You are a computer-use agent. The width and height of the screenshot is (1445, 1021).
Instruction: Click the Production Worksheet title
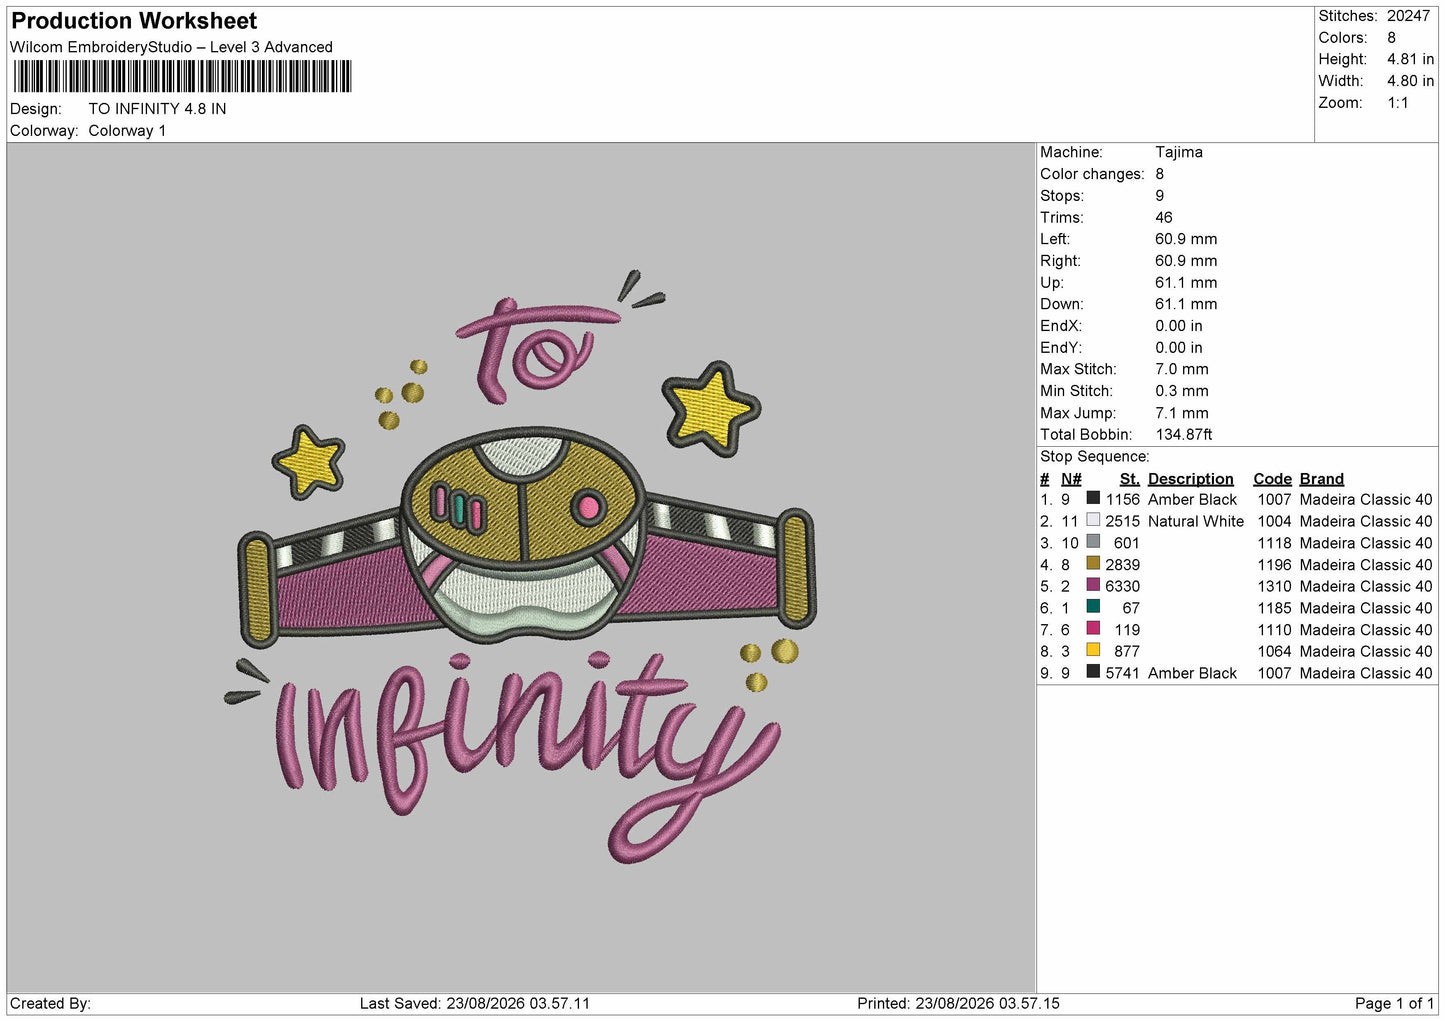pyautogui.click(x=134, y=21)
